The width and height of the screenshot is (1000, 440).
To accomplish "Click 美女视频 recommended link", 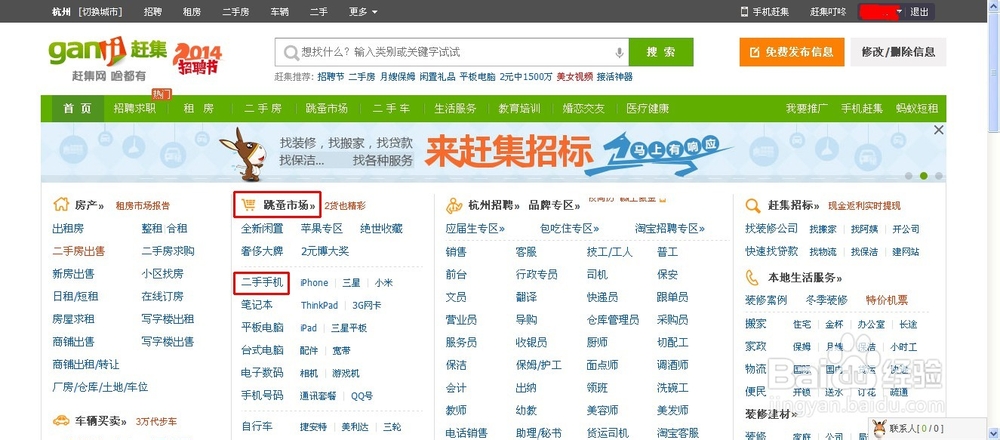I will pos(575,77).
